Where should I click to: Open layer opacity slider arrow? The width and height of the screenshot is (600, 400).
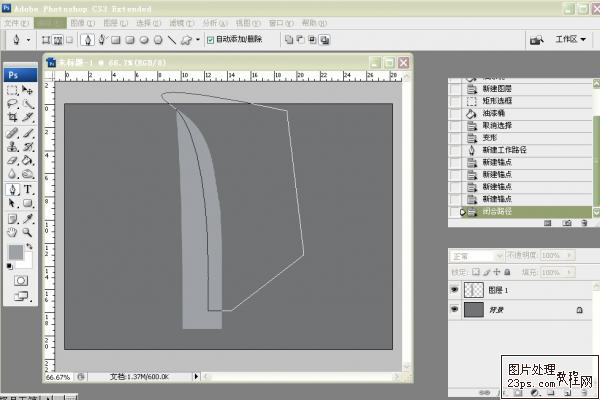[570, 255]
